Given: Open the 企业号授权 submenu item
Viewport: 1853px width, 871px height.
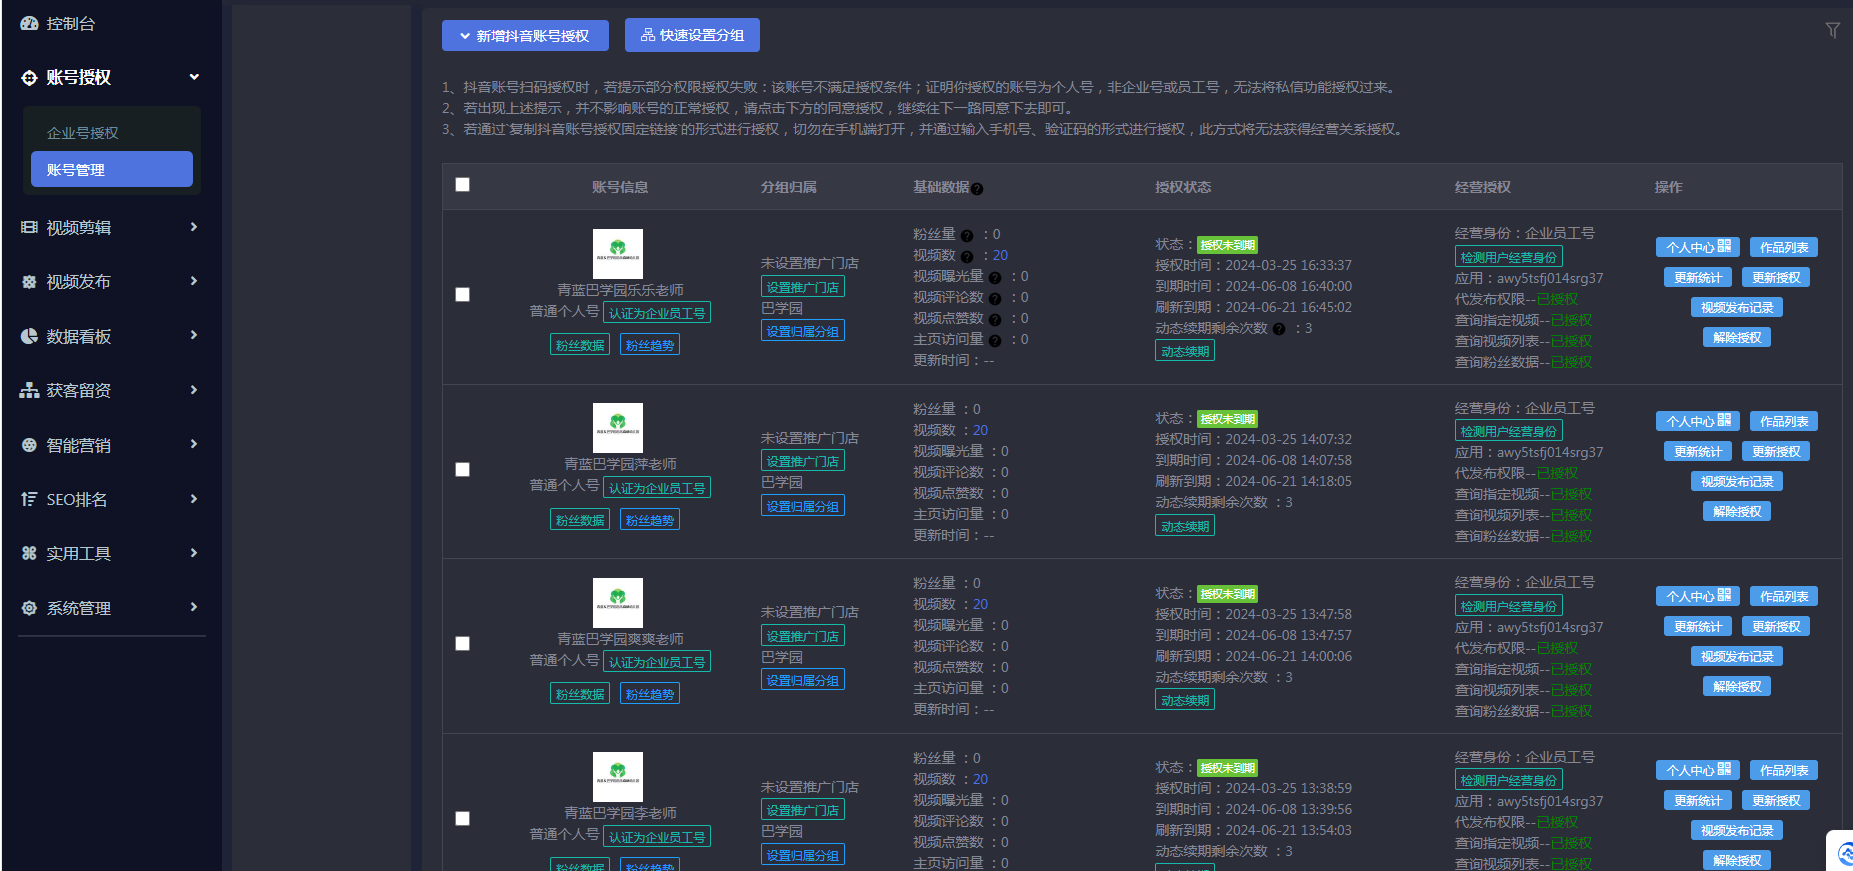Looking at the screenshot, I should tap(83, 133).
